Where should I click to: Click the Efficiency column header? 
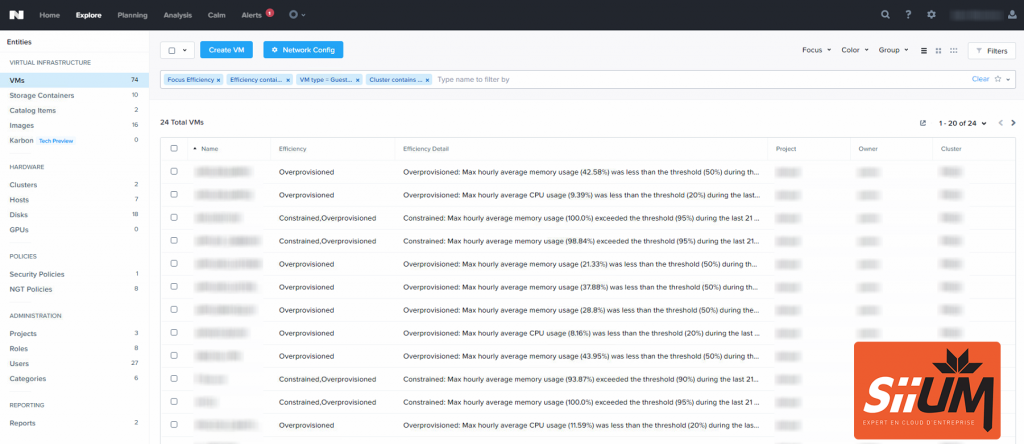(293, 149)
